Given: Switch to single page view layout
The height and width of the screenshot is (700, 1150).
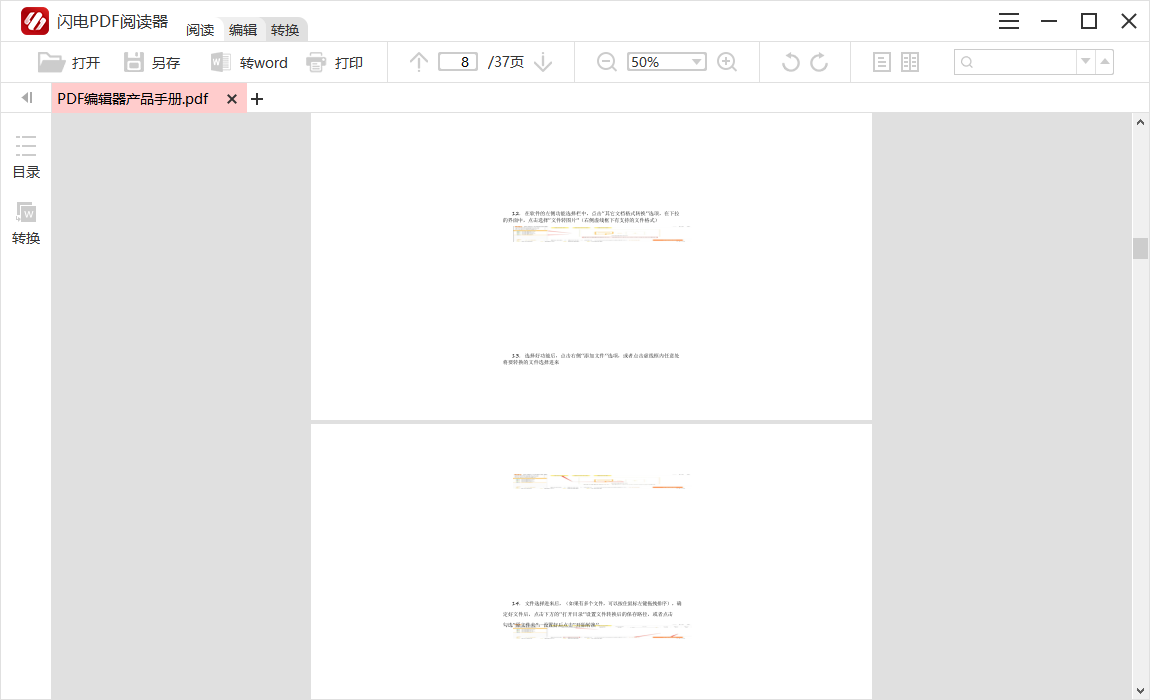Looking at the screenshot, I should (882, 62).
